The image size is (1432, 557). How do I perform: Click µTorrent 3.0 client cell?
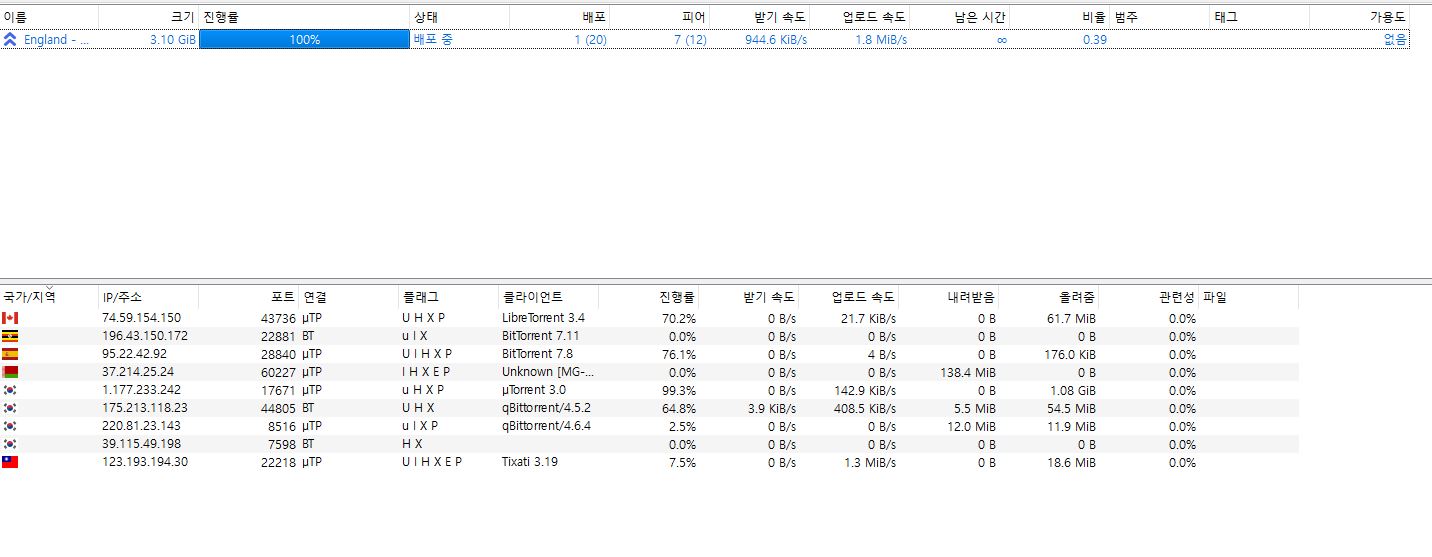(534, 390)
